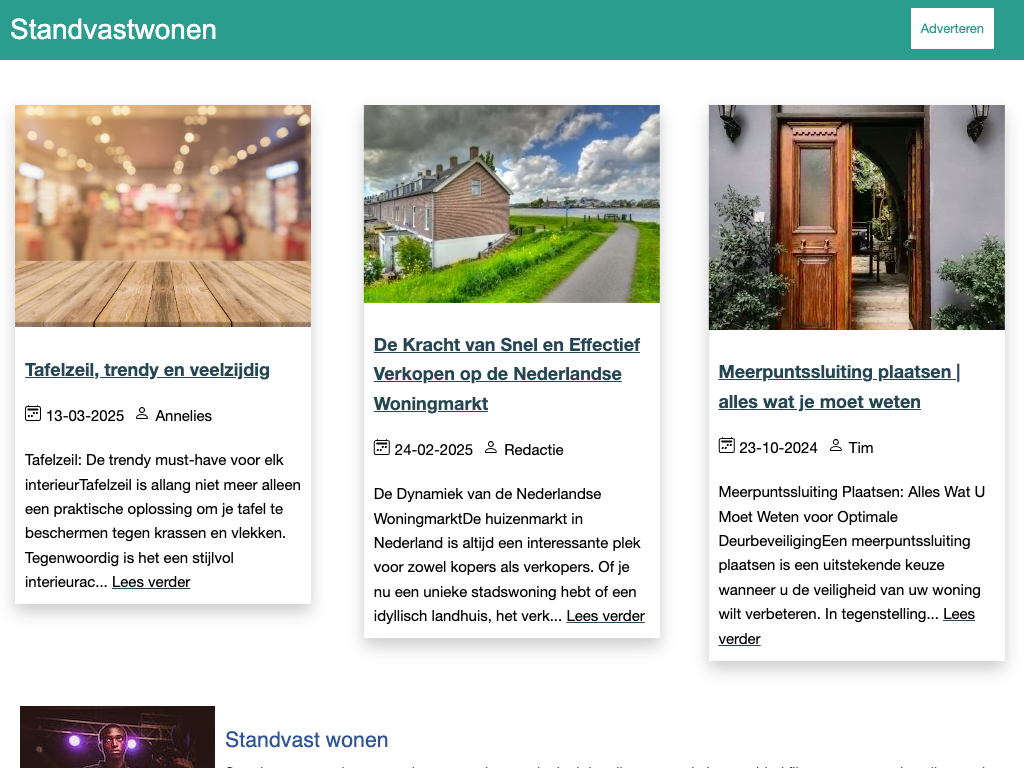Click the Standvast wonen heading at bottom

pyautogui.click(x=306, y=740)
